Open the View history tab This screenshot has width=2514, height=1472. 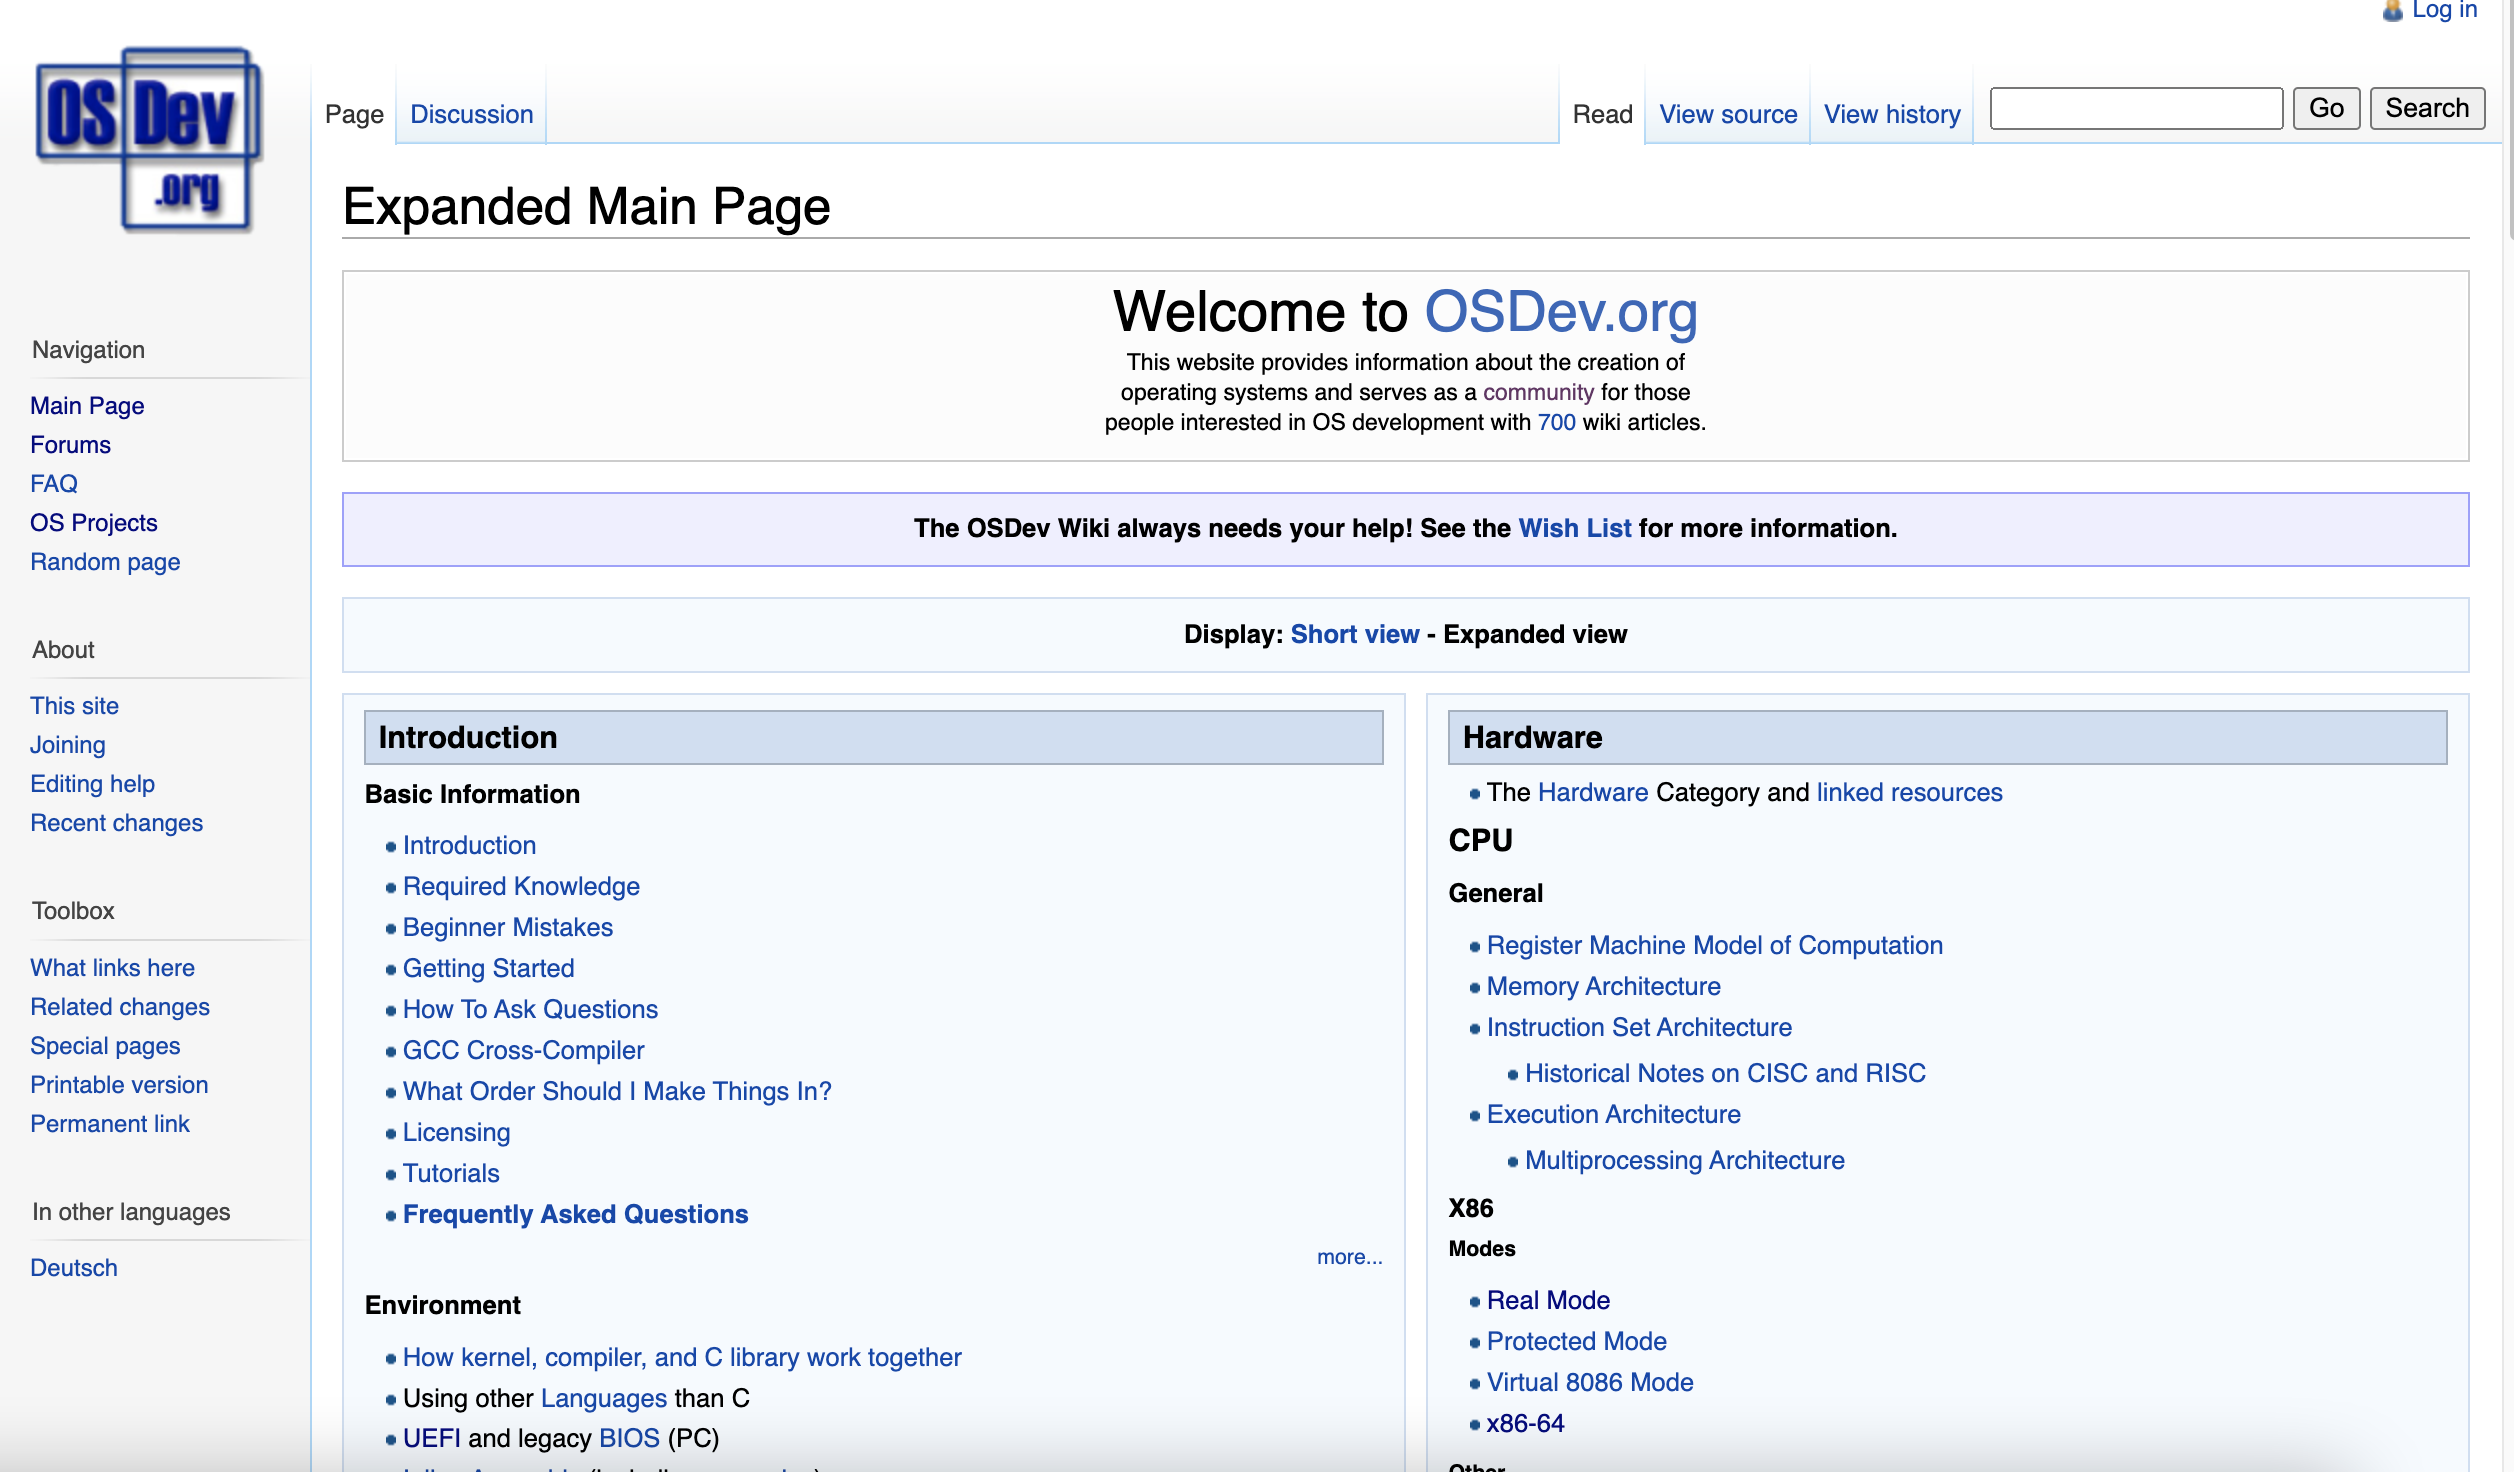pos(1891,114)
